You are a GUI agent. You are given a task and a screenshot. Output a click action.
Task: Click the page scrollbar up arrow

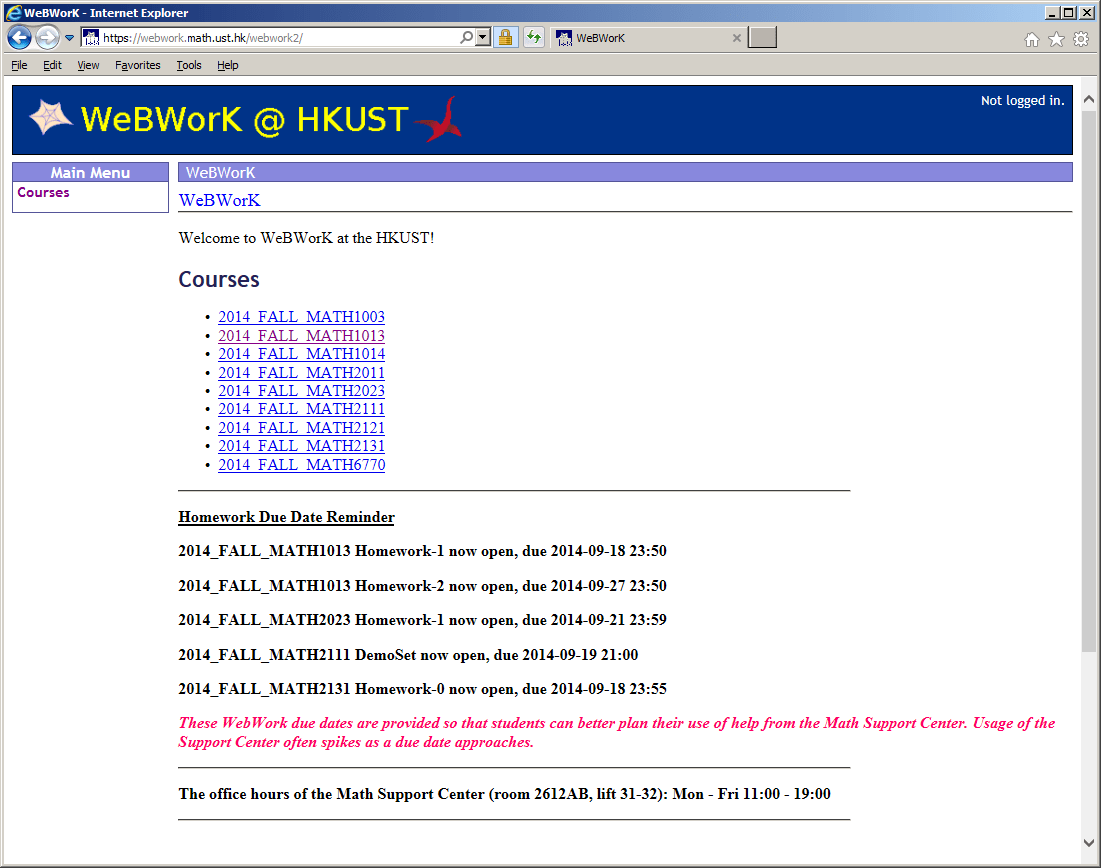coord(1088,100)
